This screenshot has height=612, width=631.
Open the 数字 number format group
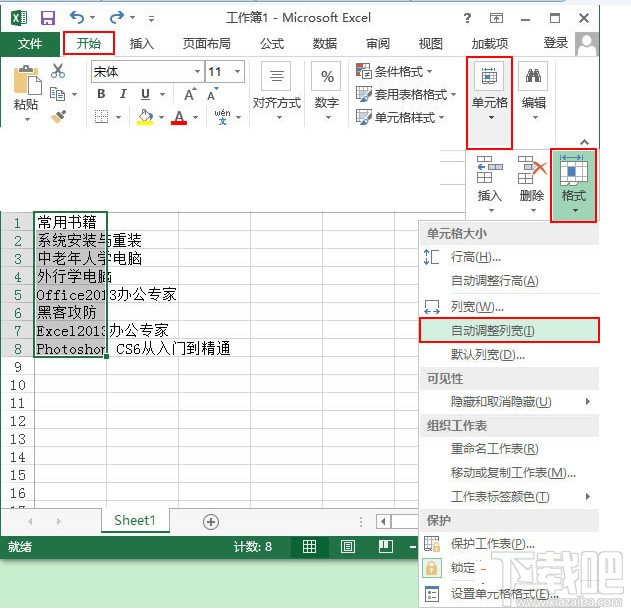click(327, 93)
